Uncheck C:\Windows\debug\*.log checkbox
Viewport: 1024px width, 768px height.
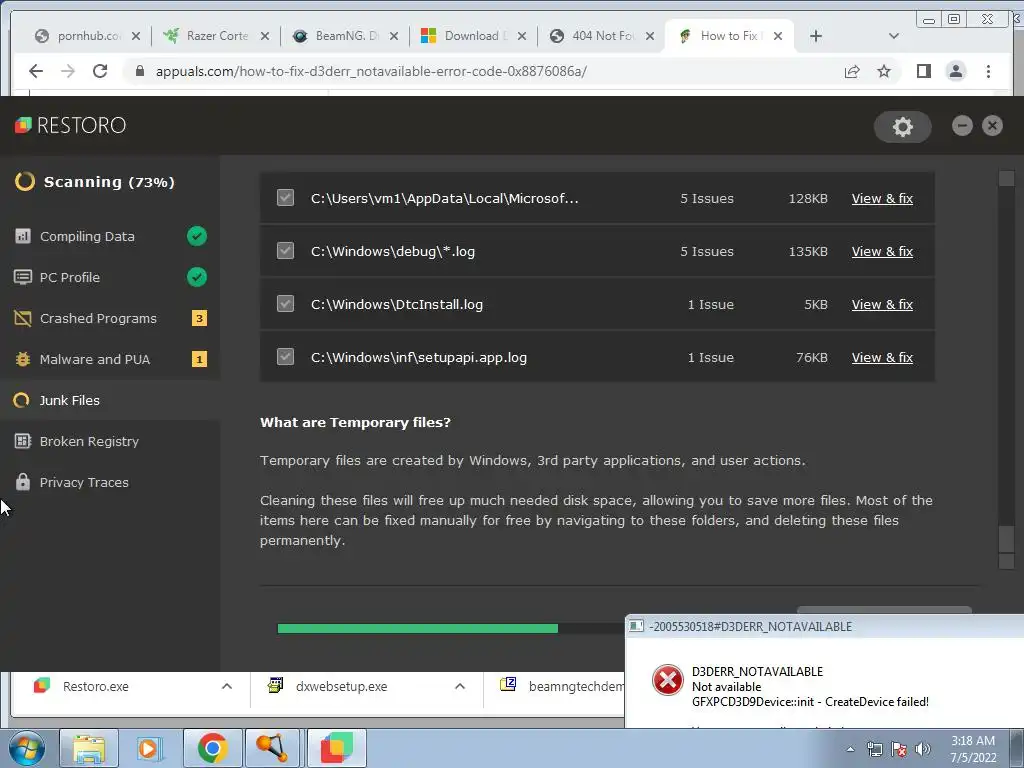(285, 251)
